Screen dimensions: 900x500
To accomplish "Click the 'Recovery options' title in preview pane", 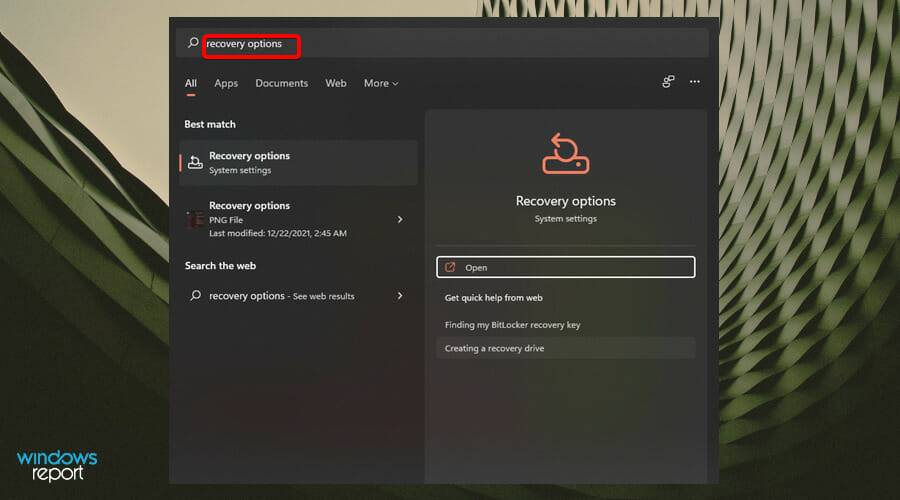I will [x=565, y=201].
